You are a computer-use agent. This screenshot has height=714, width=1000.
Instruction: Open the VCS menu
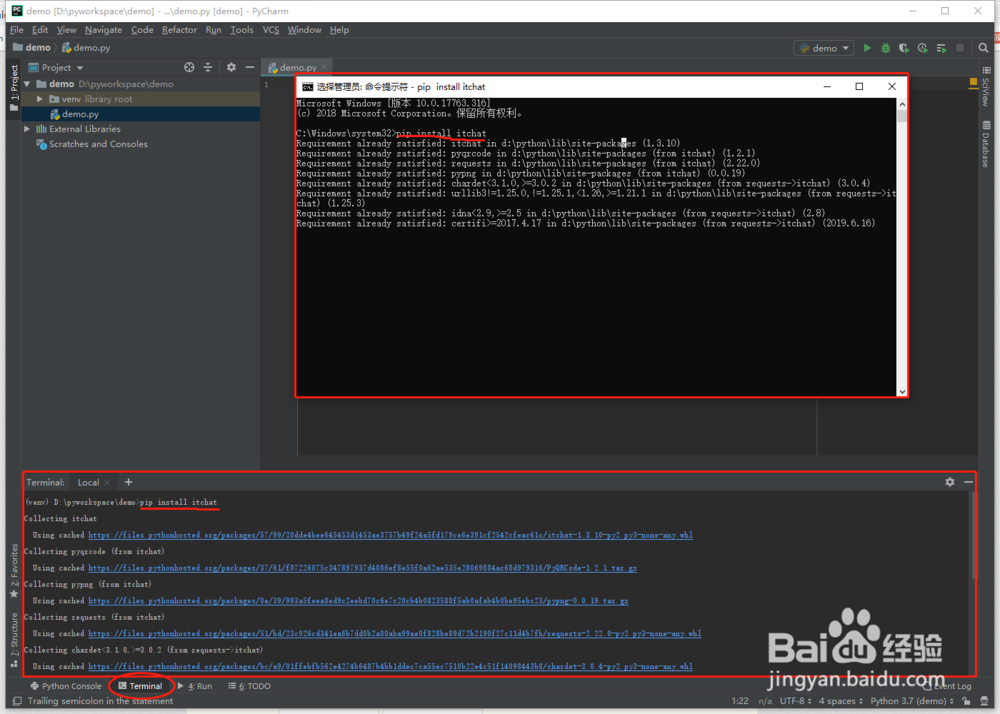click(x=270, y=30)
